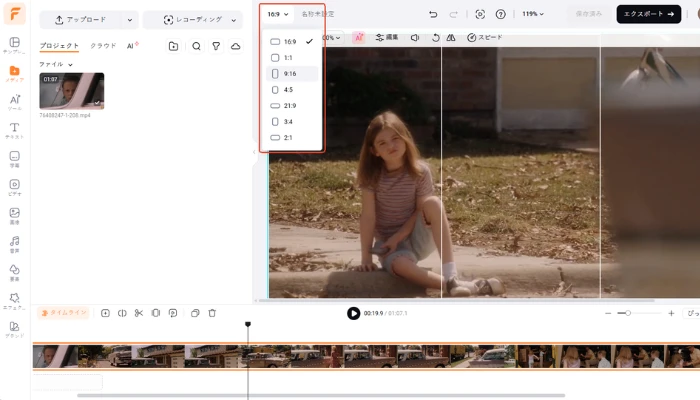Select the checked 16:9 ratio option
Screen dimensions: 700x400
click(x=291, y=41)
